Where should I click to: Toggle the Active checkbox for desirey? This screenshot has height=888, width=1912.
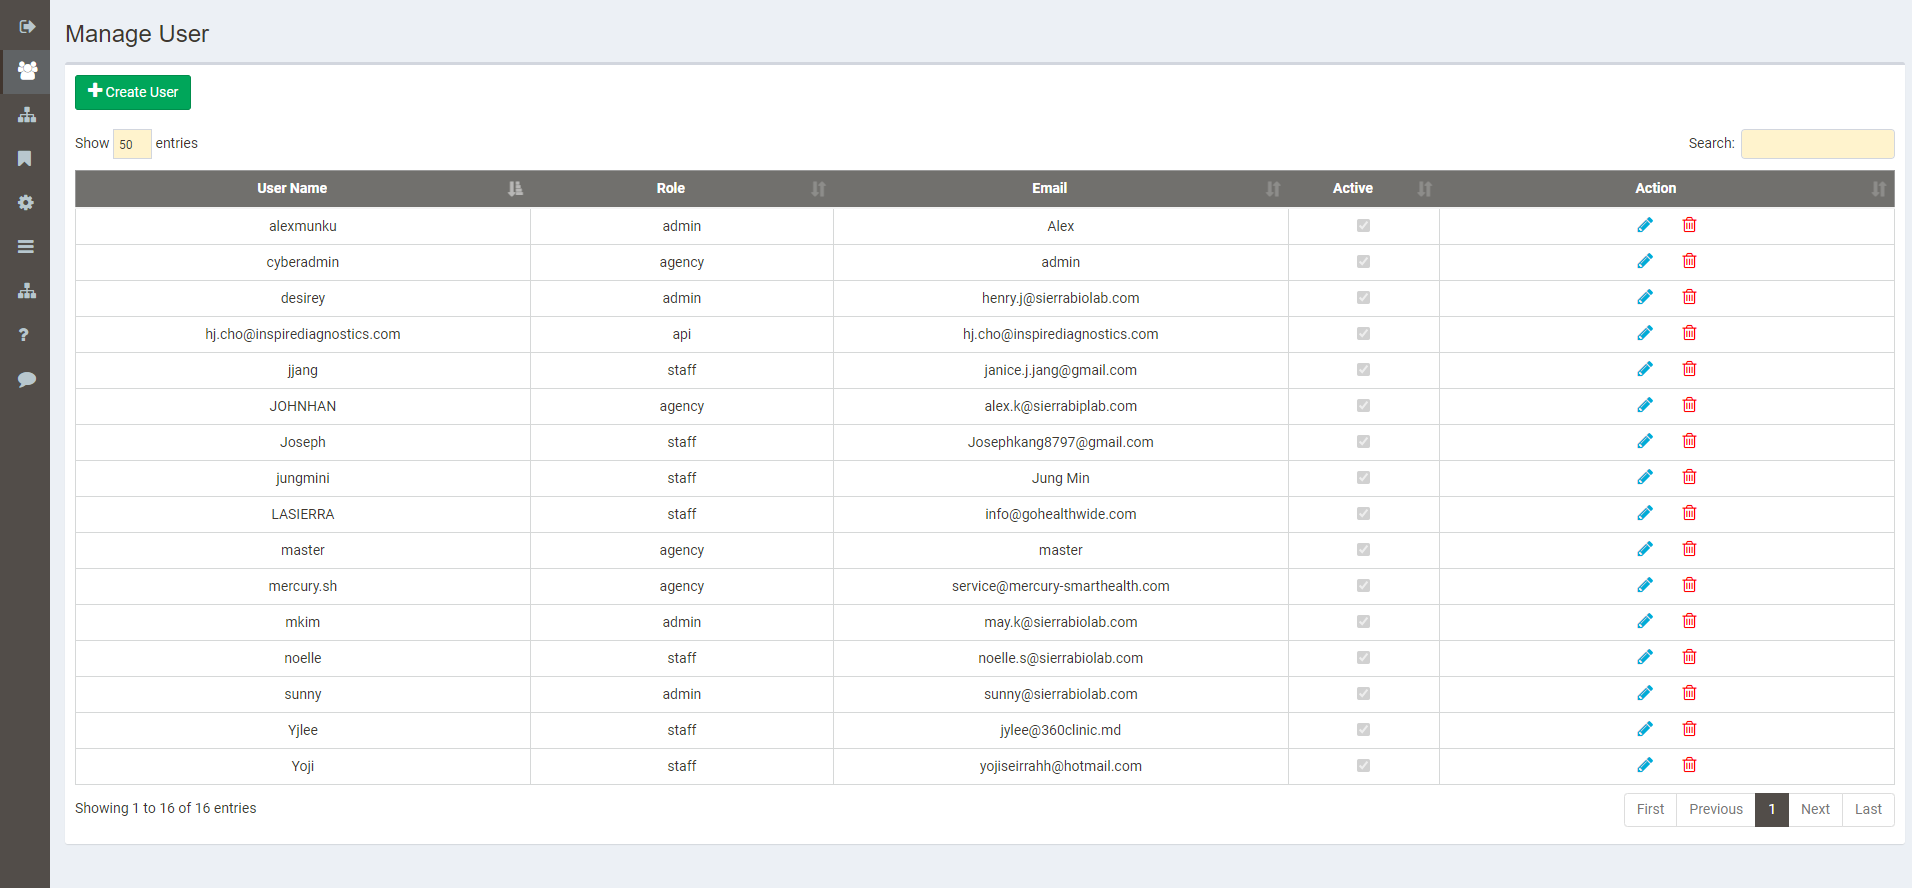pyautogui.click(x=1363, y=298)
